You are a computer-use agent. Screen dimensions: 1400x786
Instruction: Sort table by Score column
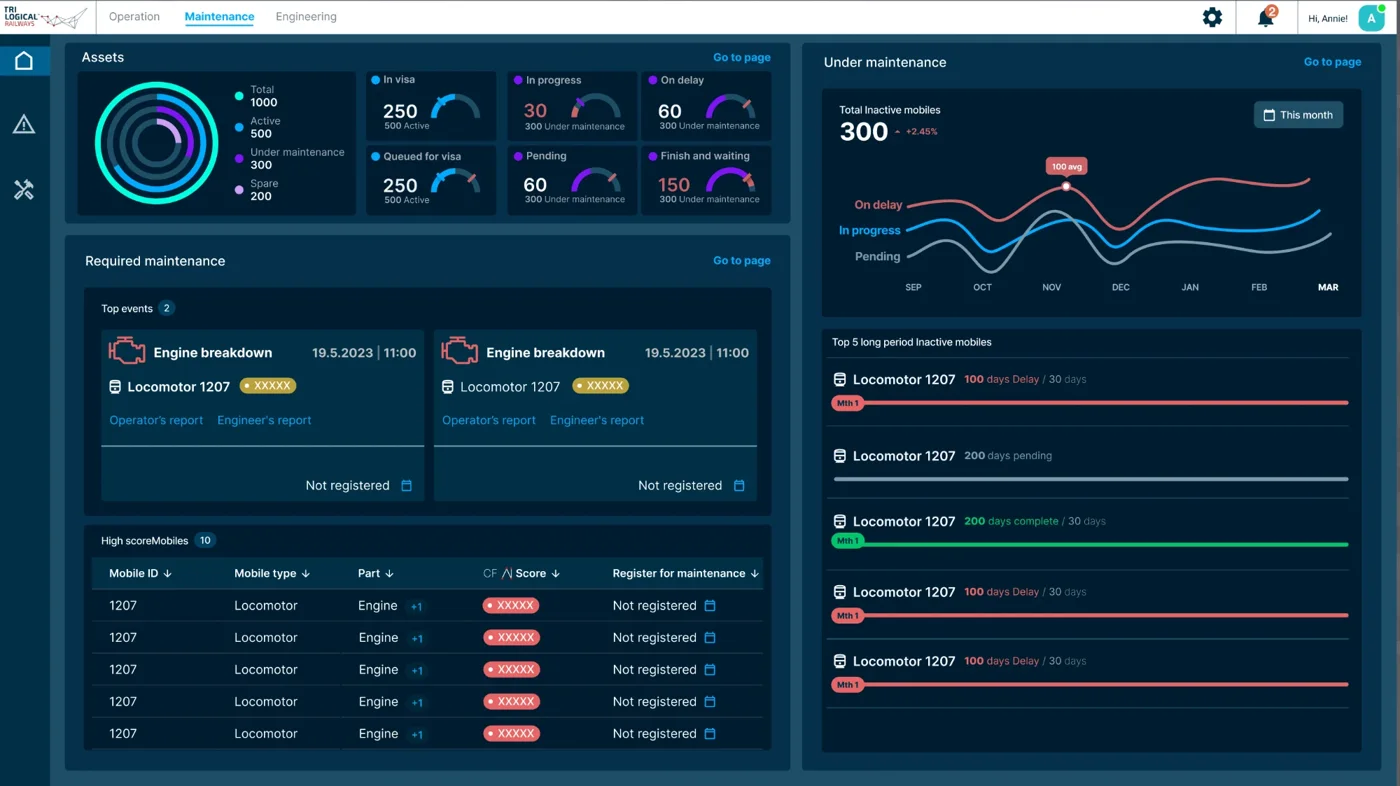click(x=537, y=574)
